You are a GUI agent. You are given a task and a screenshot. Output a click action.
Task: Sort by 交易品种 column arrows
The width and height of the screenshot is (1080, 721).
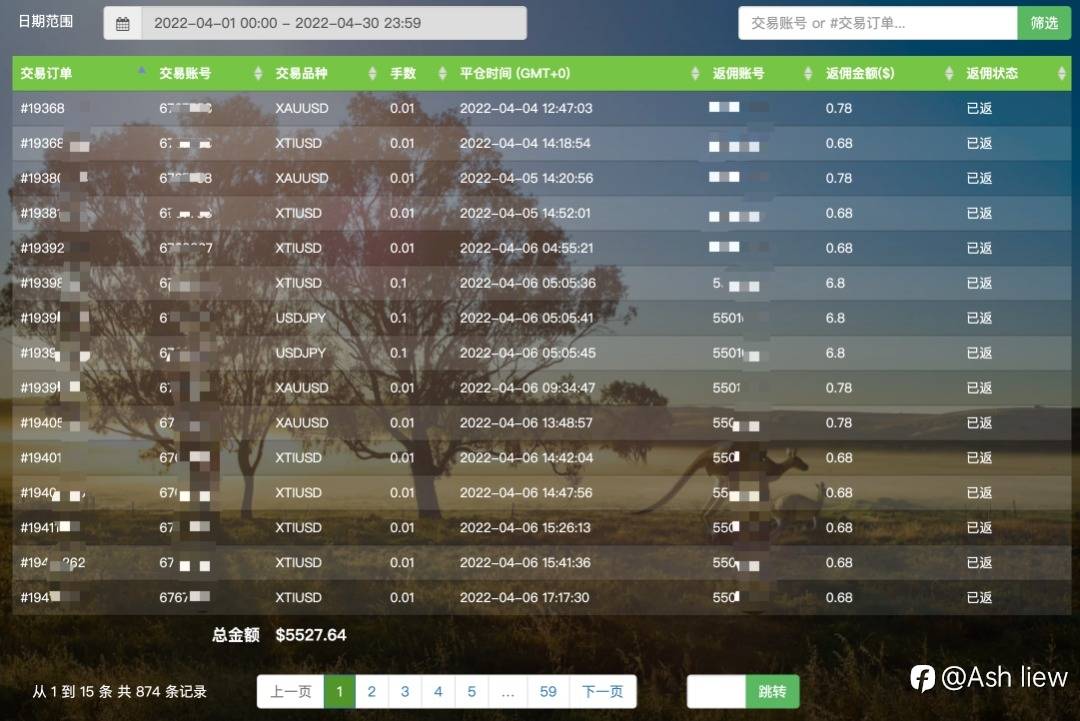point(373,73)
